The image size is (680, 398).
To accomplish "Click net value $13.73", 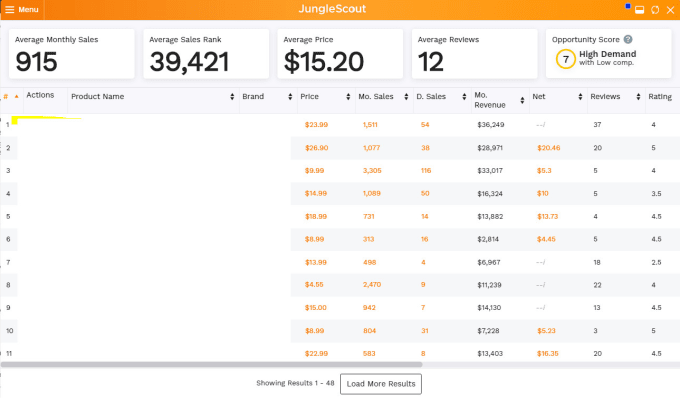I will click(547, 216).
